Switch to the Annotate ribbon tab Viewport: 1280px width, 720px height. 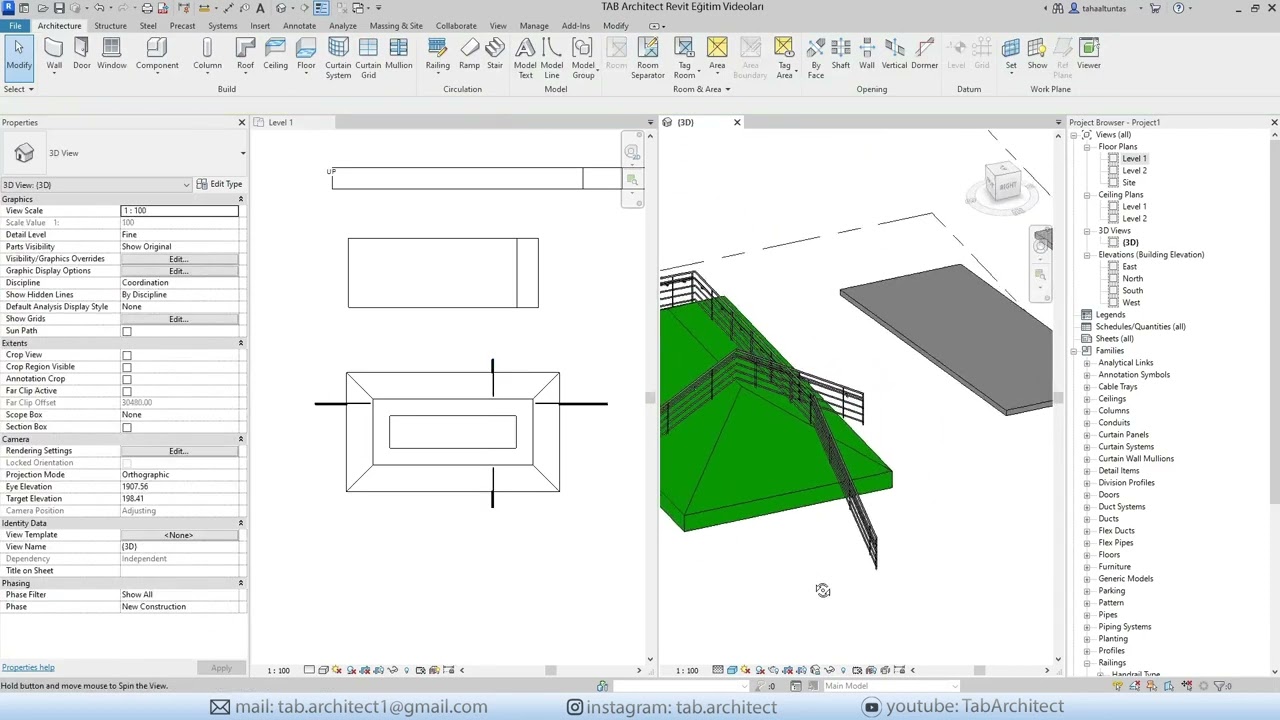pos(299,26)
